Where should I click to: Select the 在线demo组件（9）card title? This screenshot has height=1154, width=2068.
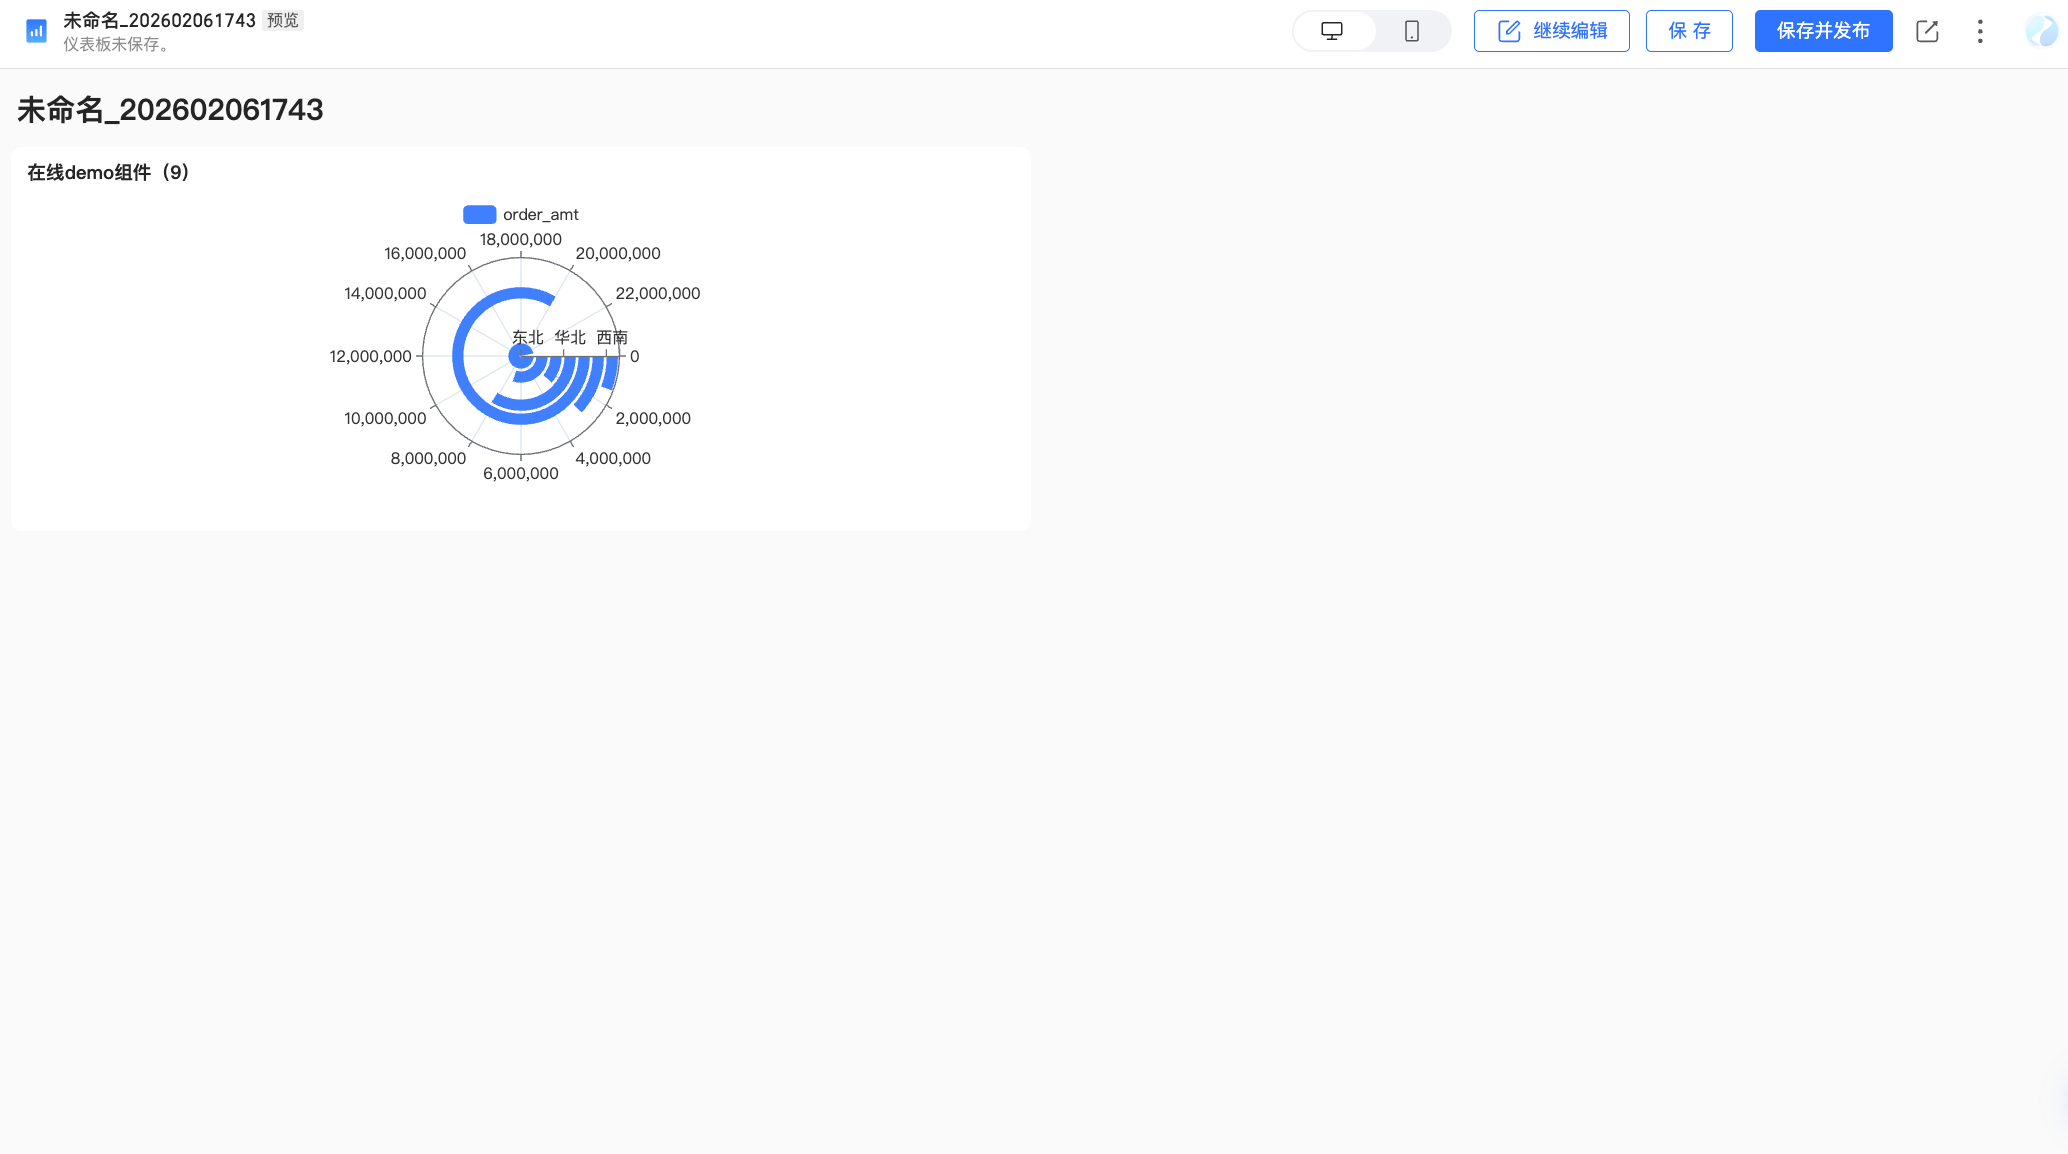[108, 172]
